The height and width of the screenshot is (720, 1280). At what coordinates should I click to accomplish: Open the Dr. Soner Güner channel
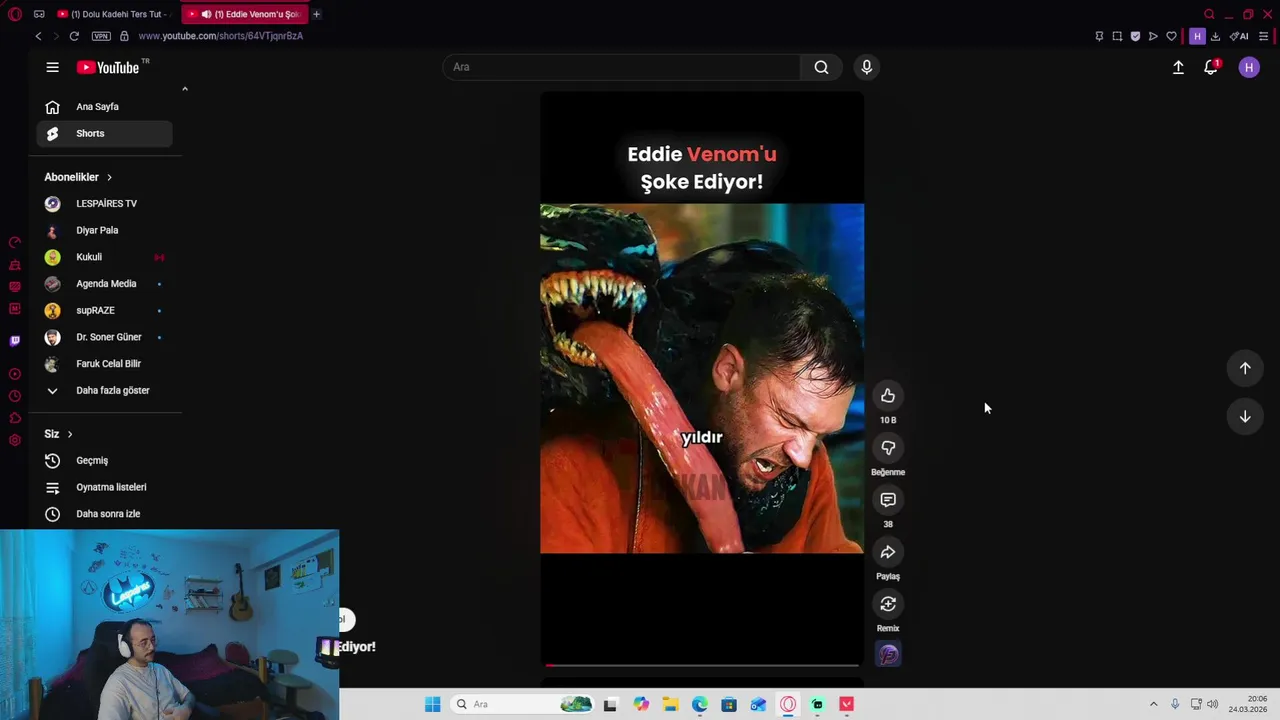pyautogui.click(x=104, y=337)
